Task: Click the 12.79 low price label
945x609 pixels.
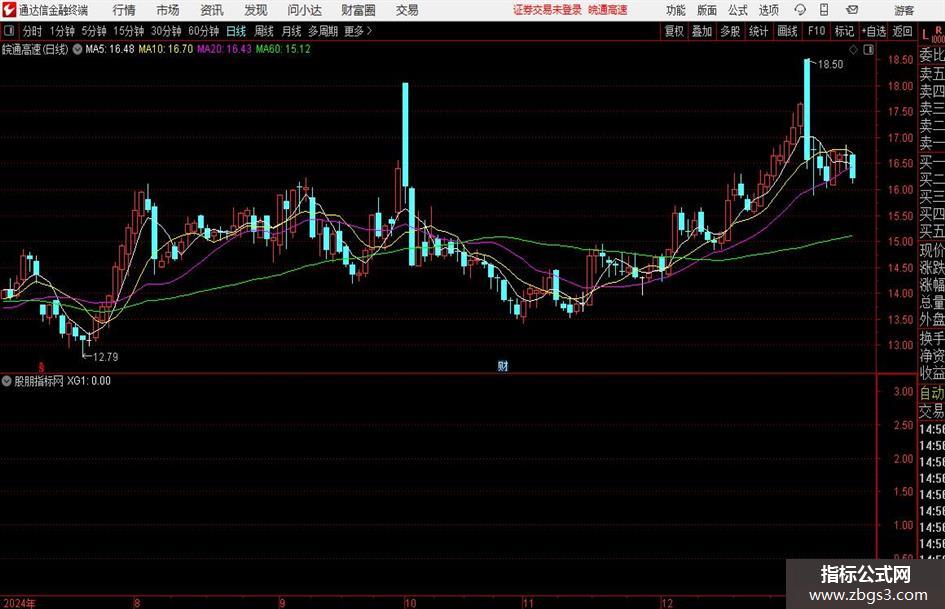Action: 105,357
